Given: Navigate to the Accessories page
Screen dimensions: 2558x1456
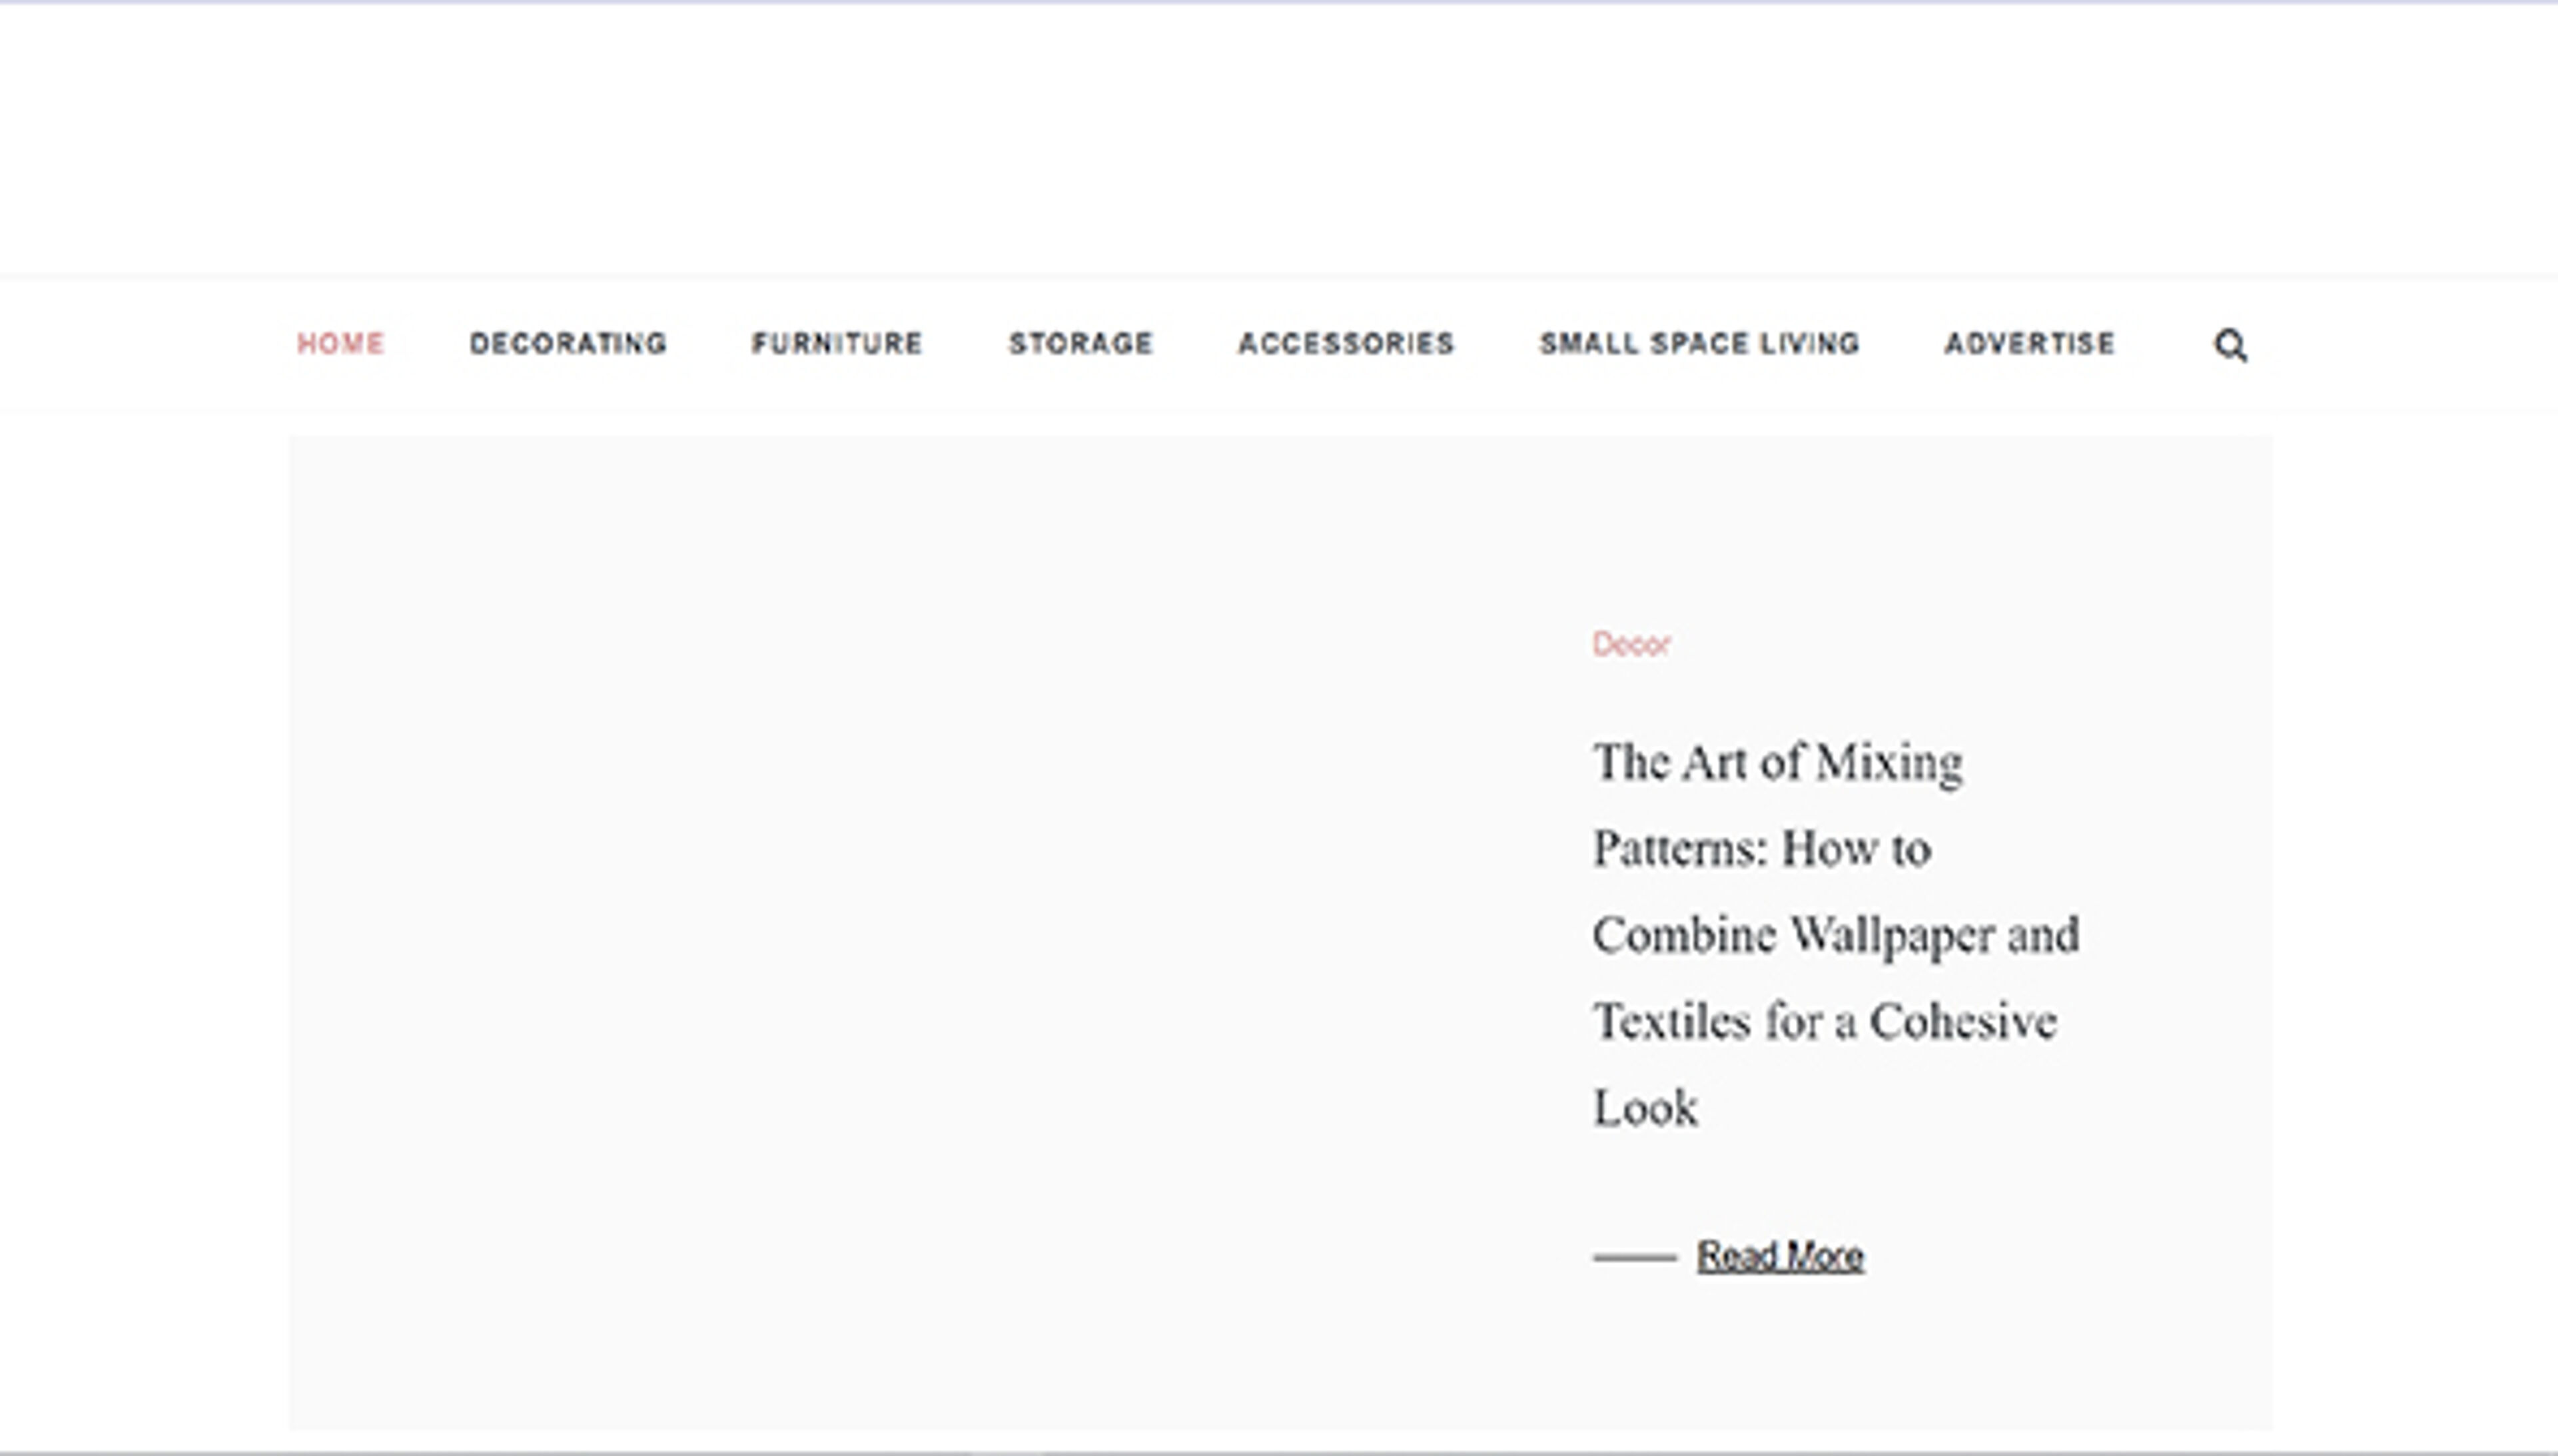Looking at the screenshot, I should pos(1346,344).
